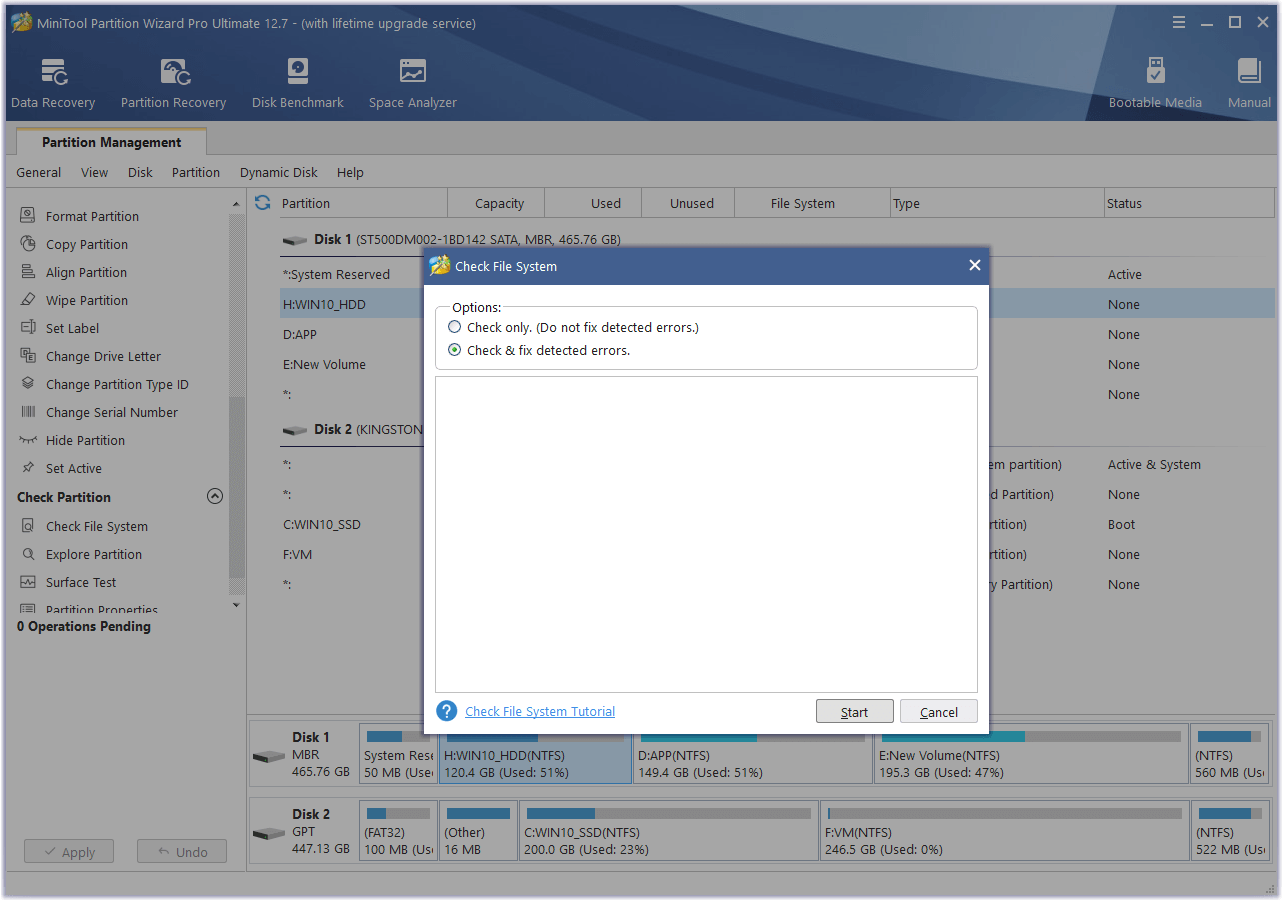Viewport: 1283px width, 902px height.
Task: Open Disk Benchmark tool
Action: (x=297, y=84)
